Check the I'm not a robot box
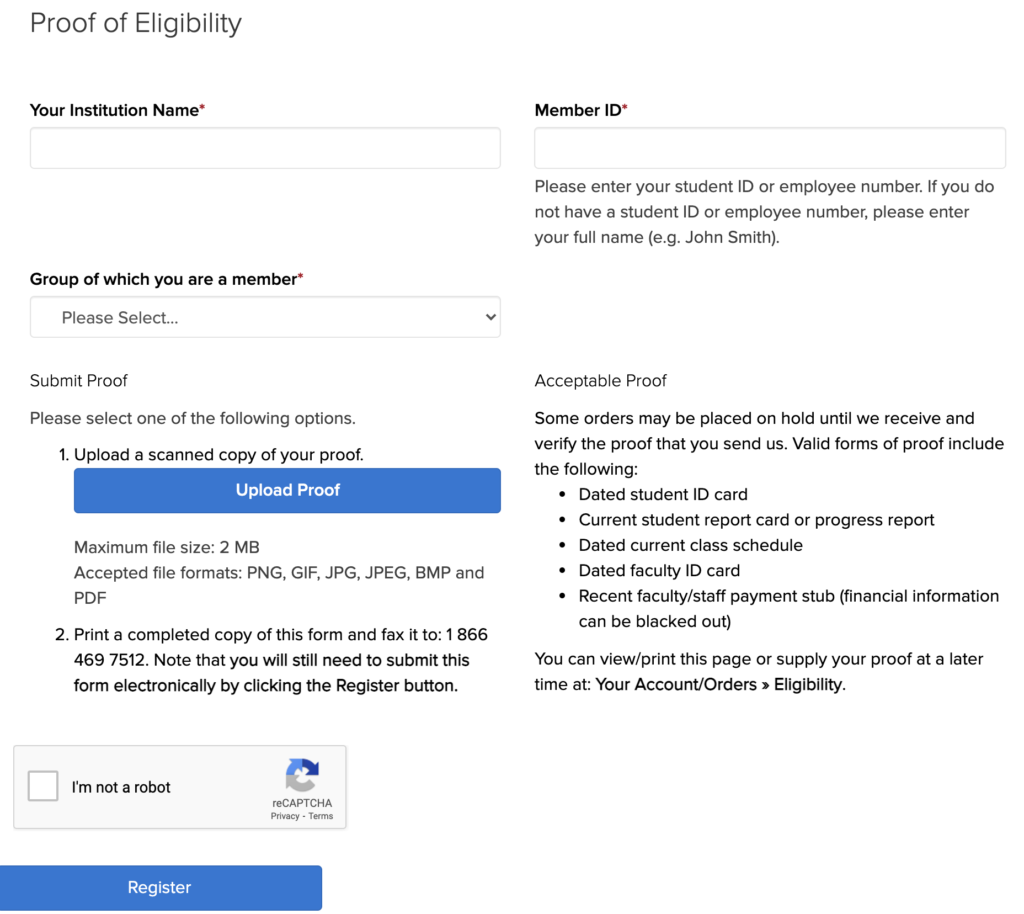Image resolution: width=1024 pixels, height=914 pixels. point(43,785)
